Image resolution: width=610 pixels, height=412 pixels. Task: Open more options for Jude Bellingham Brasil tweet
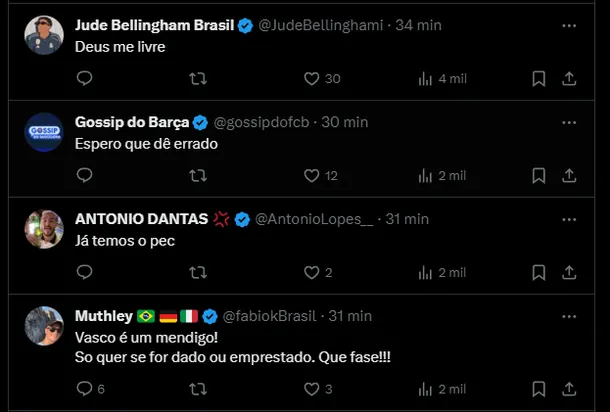tap(569, 26)
